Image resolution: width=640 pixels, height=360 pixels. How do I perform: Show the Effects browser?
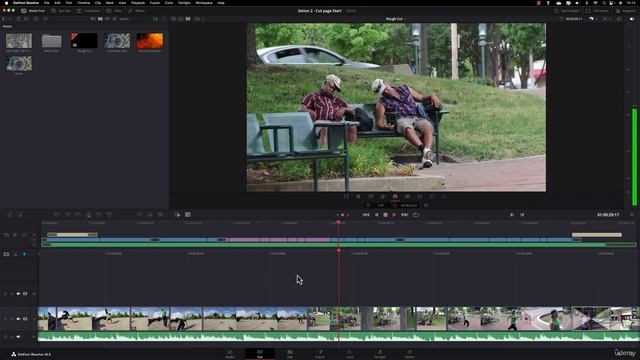point(137,11)
